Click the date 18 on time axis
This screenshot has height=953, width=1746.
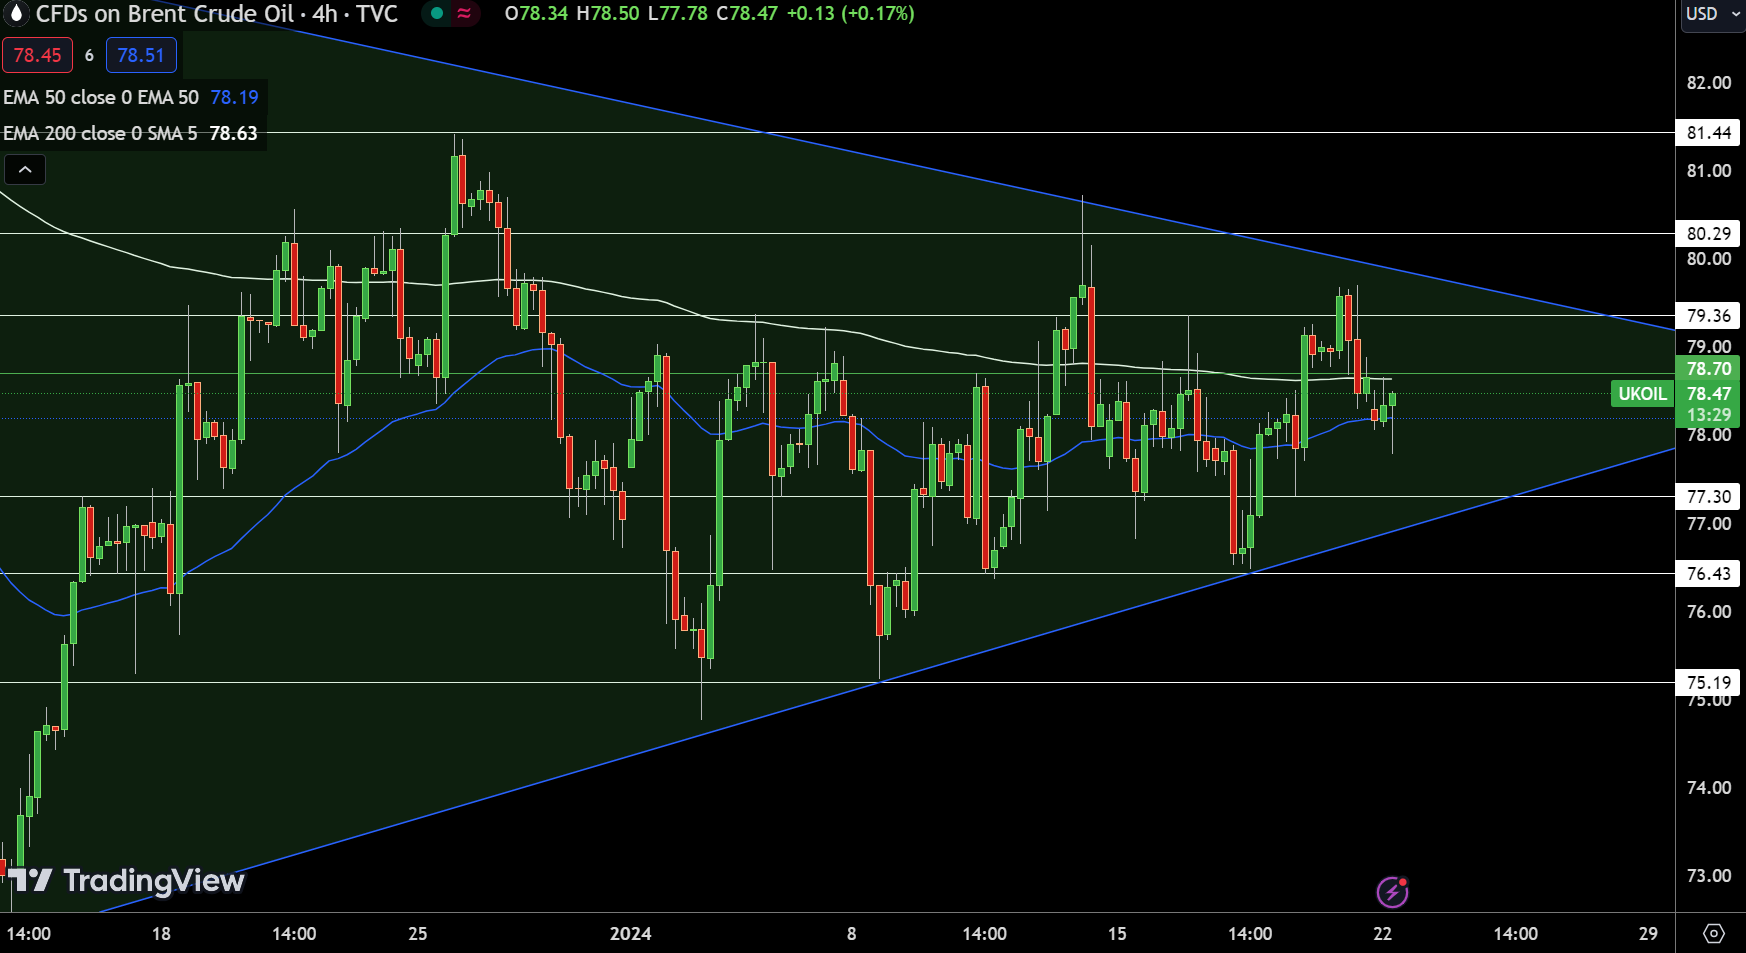[161, 934]
